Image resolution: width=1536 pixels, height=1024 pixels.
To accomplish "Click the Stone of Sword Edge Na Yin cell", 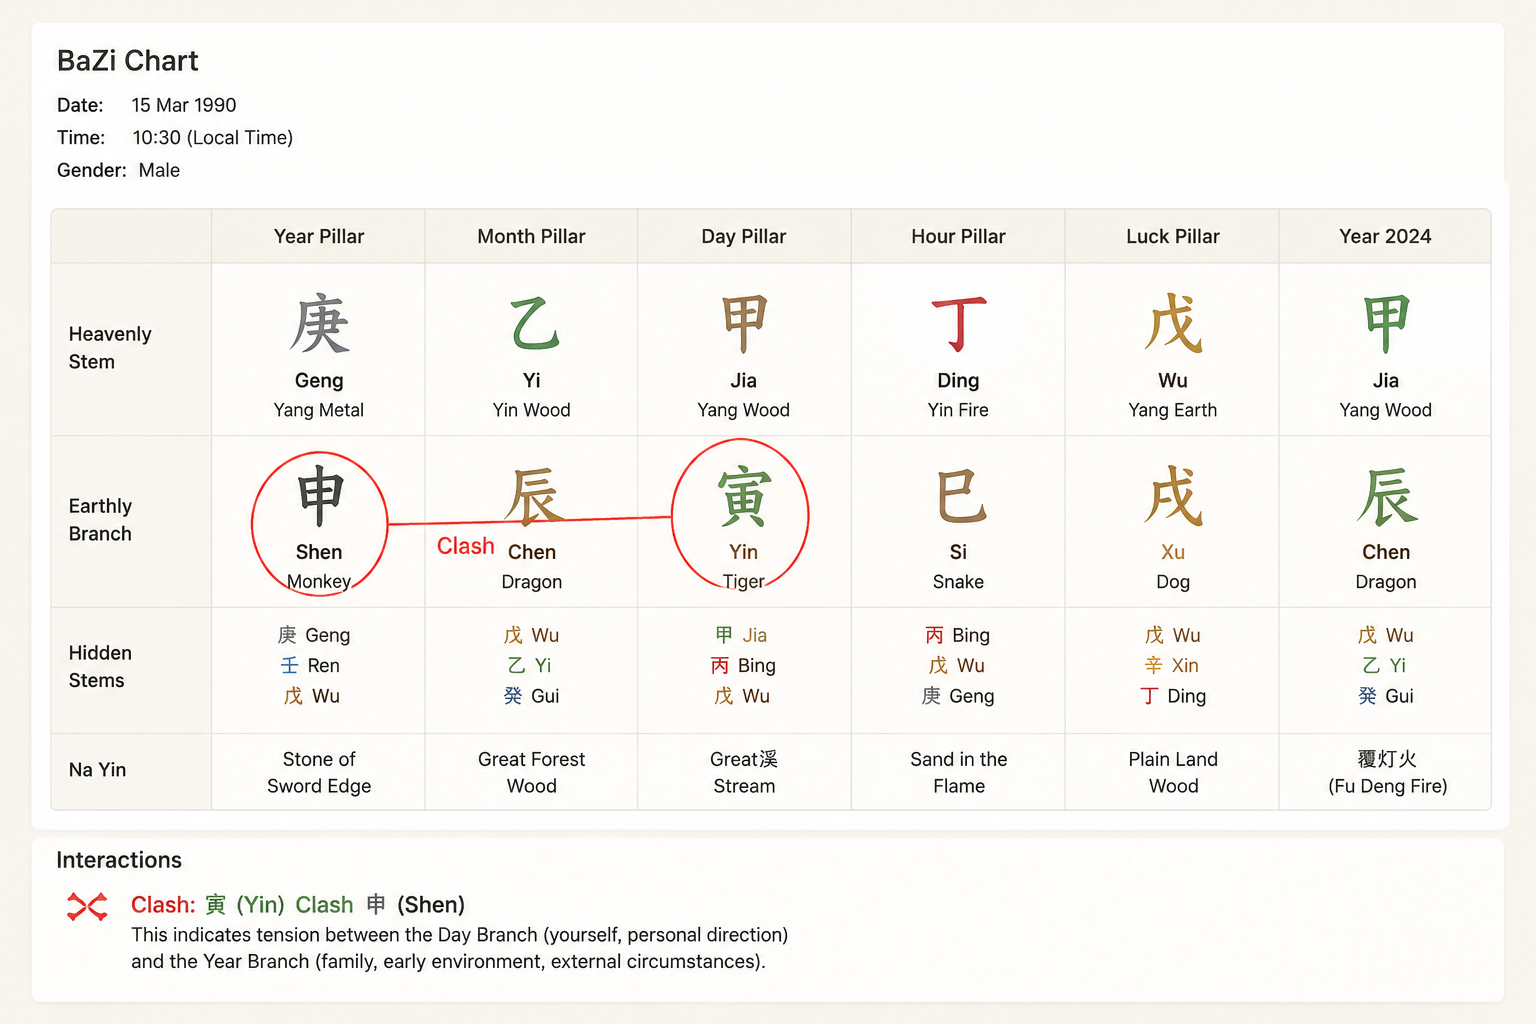I will (x=319, y=772).
